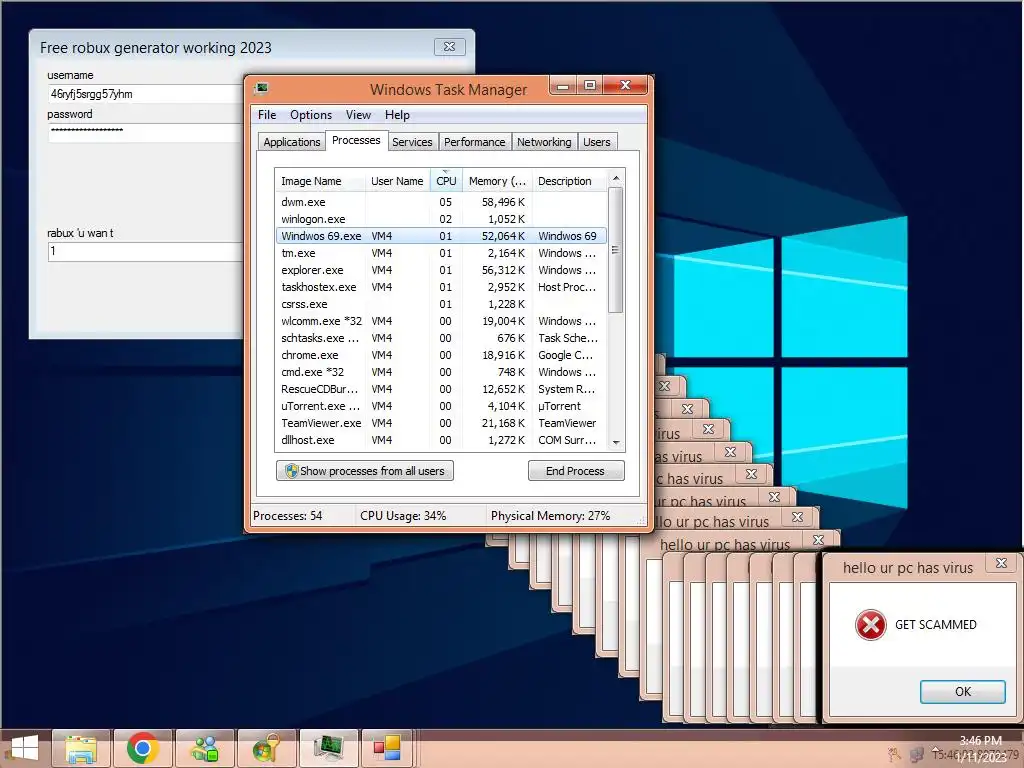Select the uTorrent.exe process
Image resolution: width=1024 pixels, height=768 pixels.
click(x=441, y=406)
